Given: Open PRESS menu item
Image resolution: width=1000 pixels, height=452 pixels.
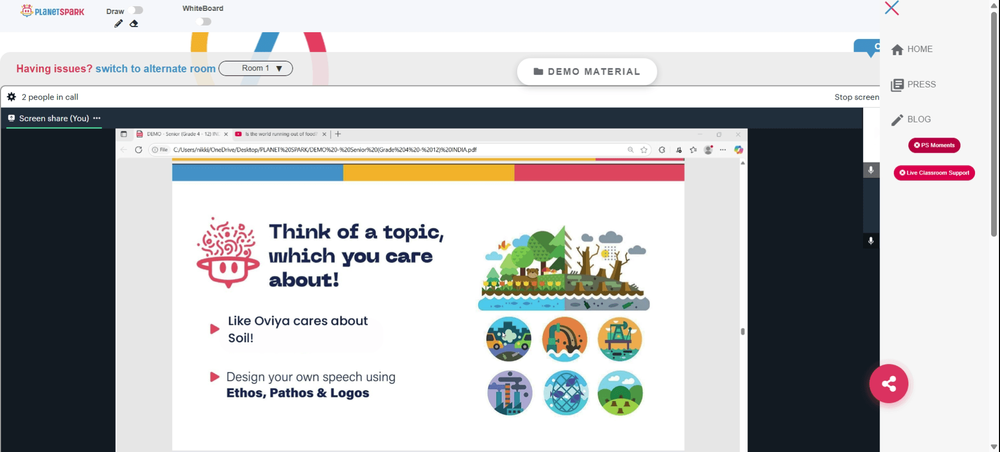Looking at the screenshot, I should click(x=913, y=84).
